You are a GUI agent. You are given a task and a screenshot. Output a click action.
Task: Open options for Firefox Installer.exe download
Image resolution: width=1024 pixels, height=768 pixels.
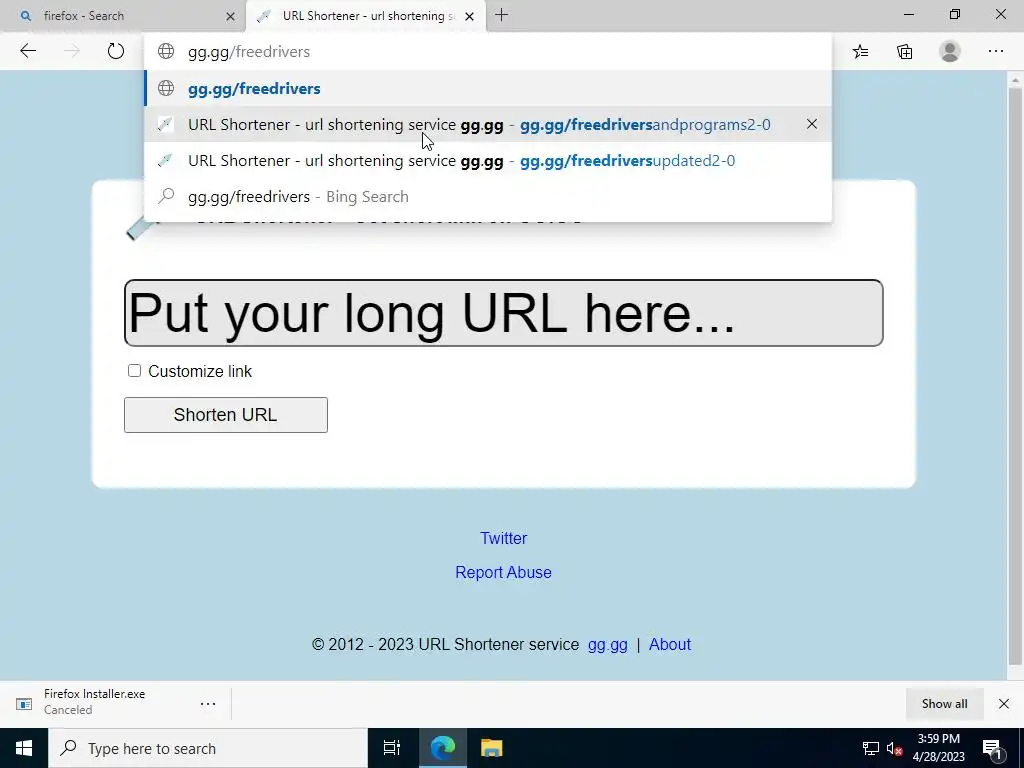click(x=208, y=704)
